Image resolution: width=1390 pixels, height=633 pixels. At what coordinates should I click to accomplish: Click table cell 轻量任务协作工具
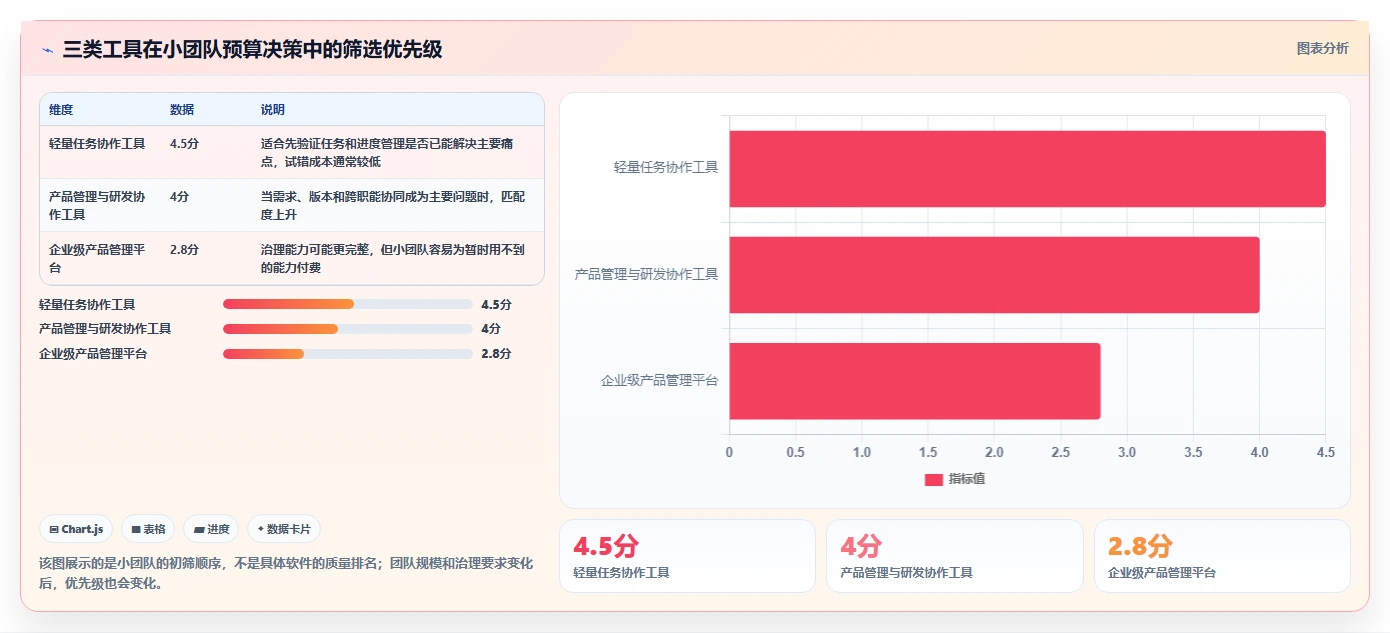(x=97, y=144)
